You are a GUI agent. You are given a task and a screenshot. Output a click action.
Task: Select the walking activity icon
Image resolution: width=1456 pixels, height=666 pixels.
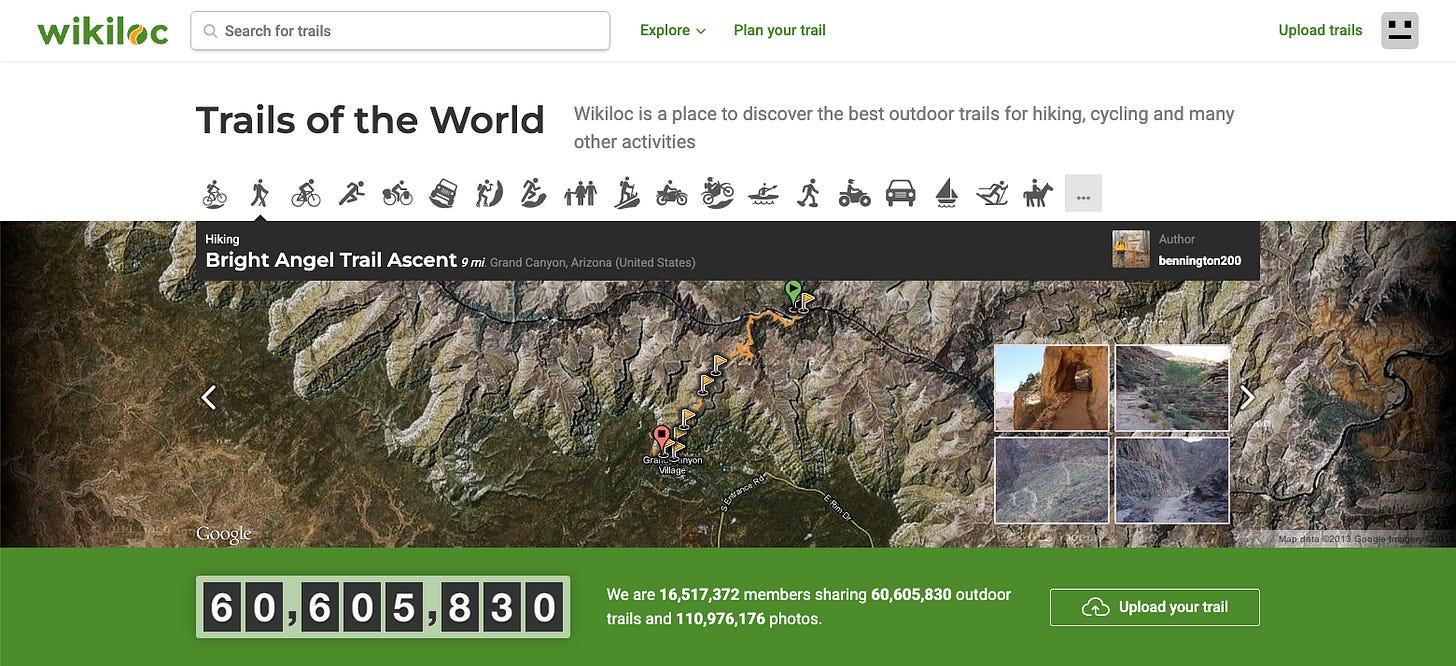(809, 193)
